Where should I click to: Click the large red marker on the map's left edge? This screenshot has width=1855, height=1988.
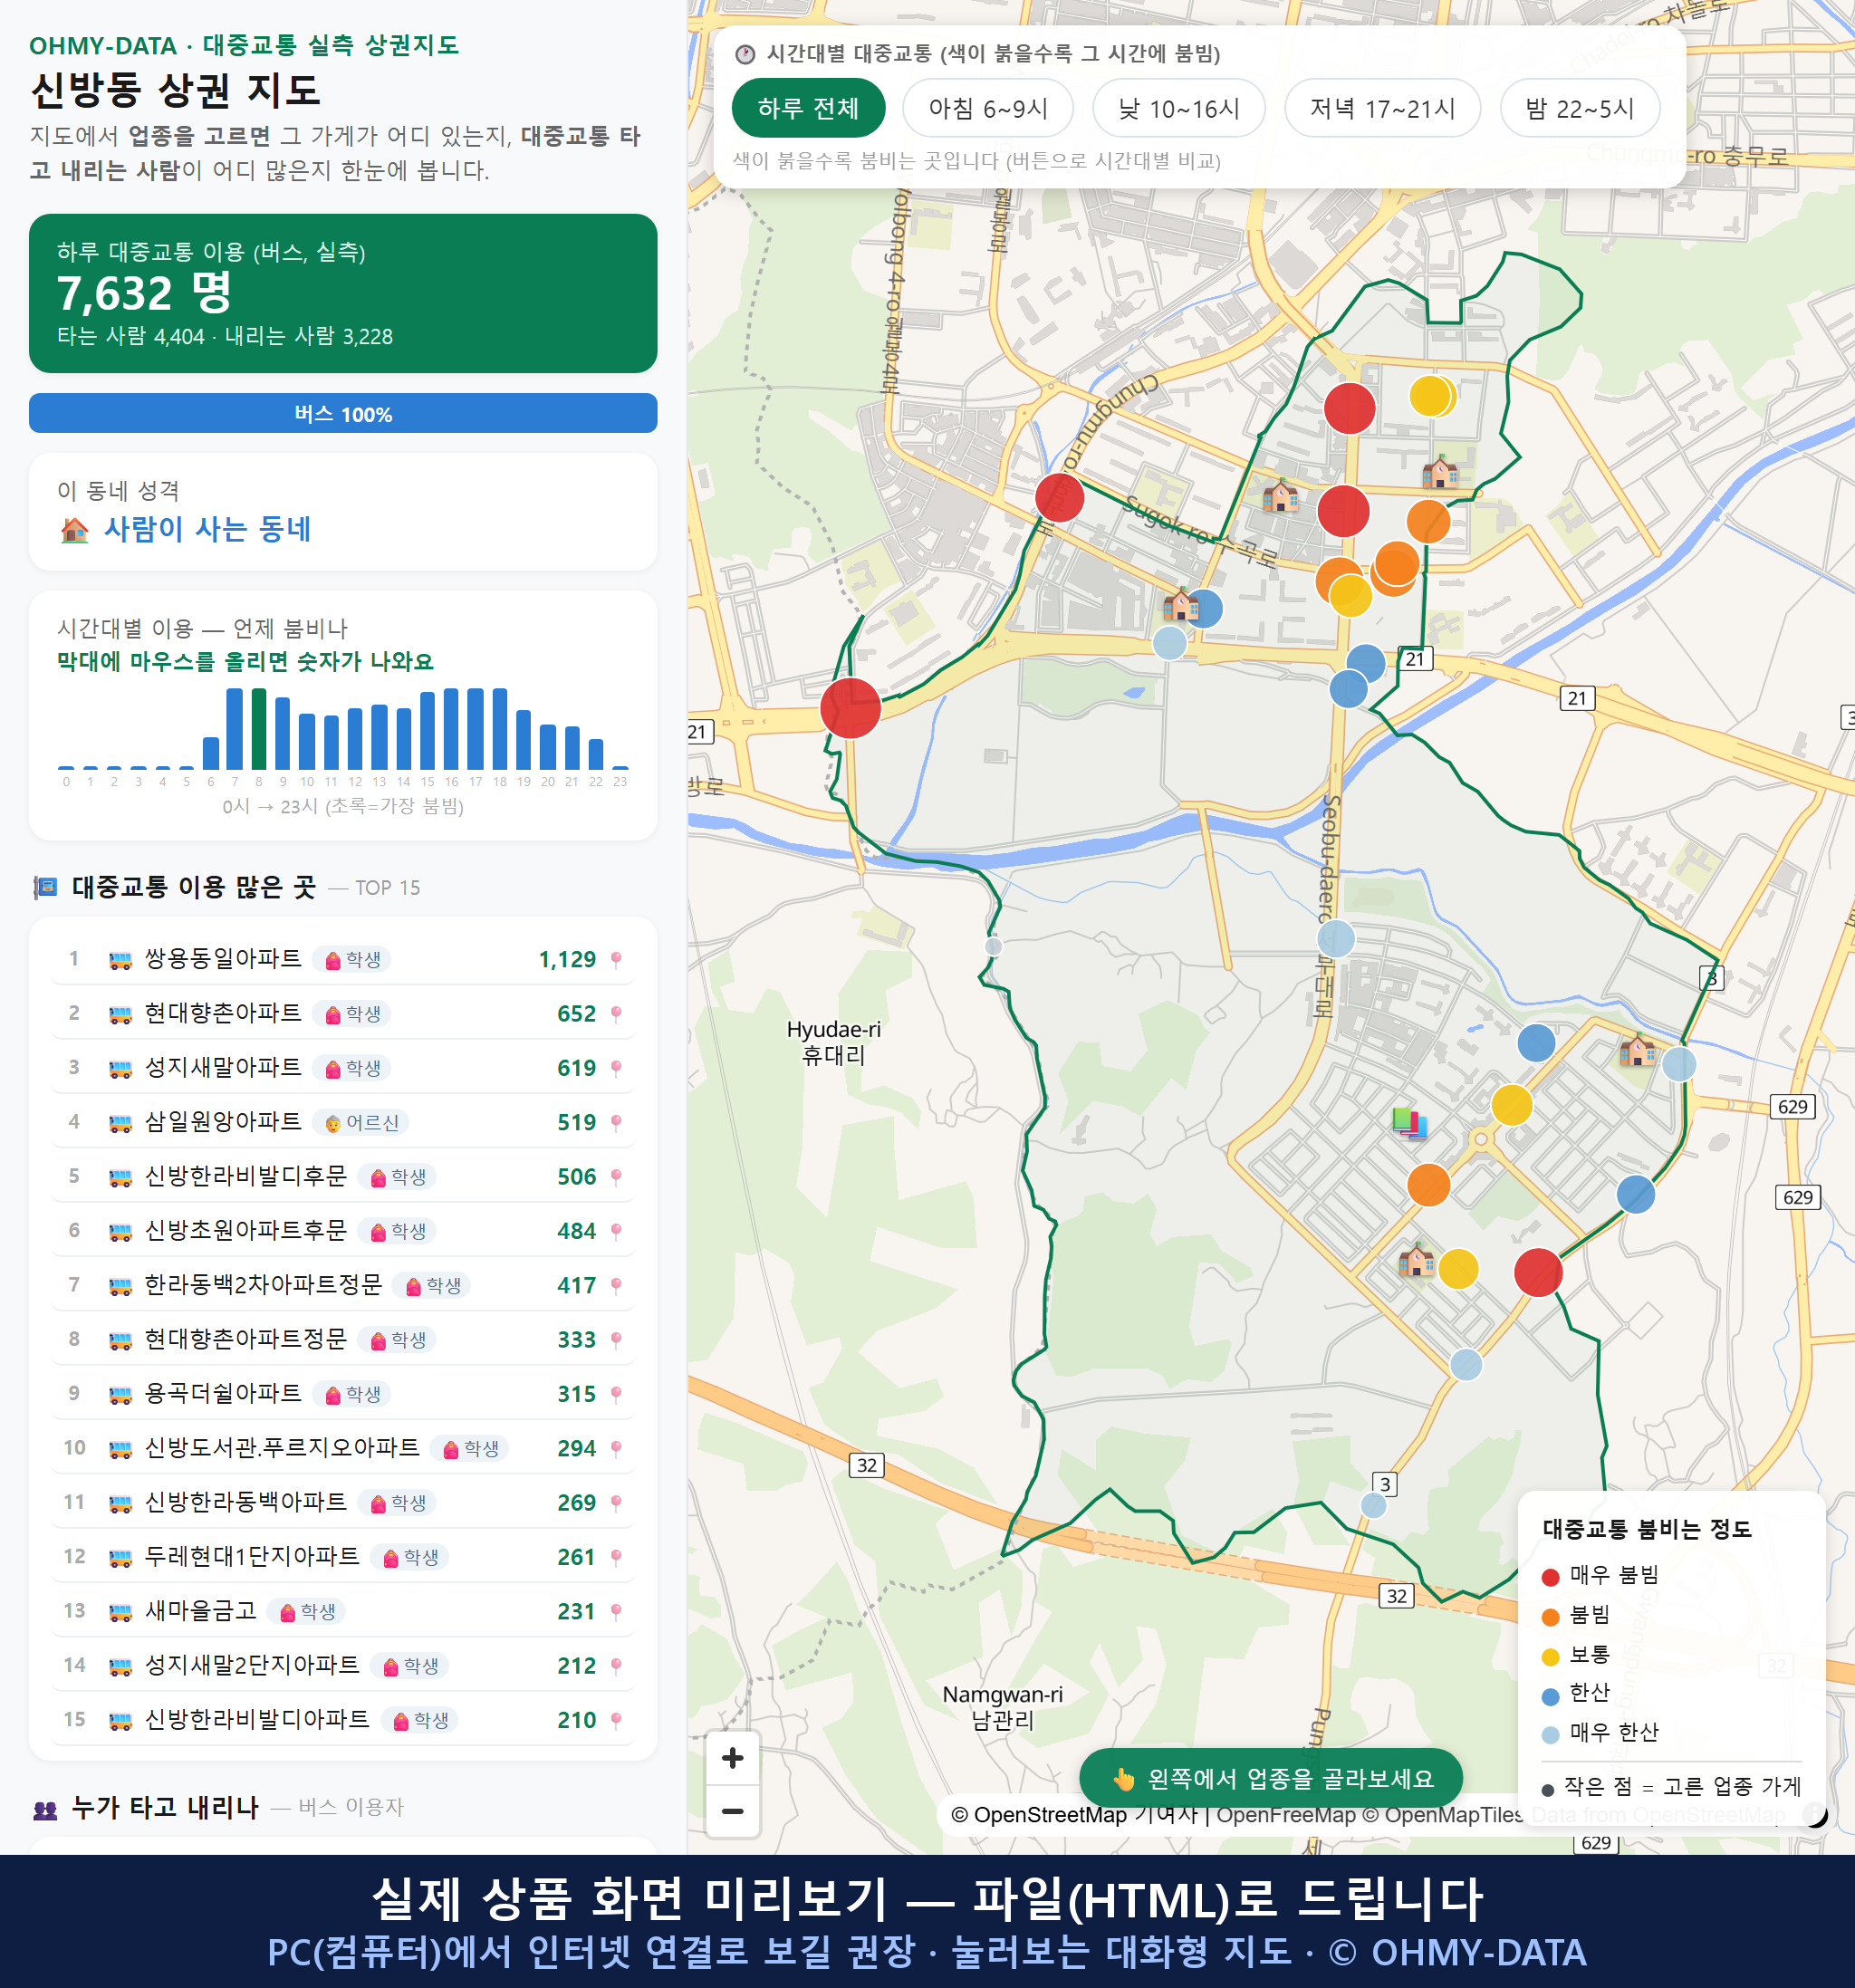[x=850, y=708]
